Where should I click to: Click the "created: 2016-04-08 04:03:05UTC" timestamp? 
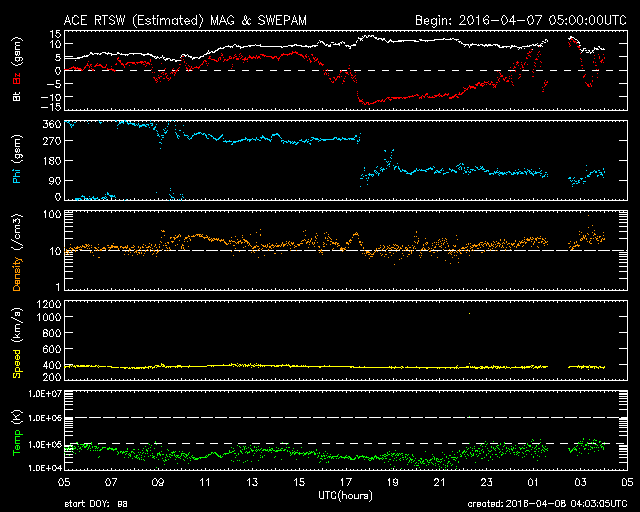point(547,504)
